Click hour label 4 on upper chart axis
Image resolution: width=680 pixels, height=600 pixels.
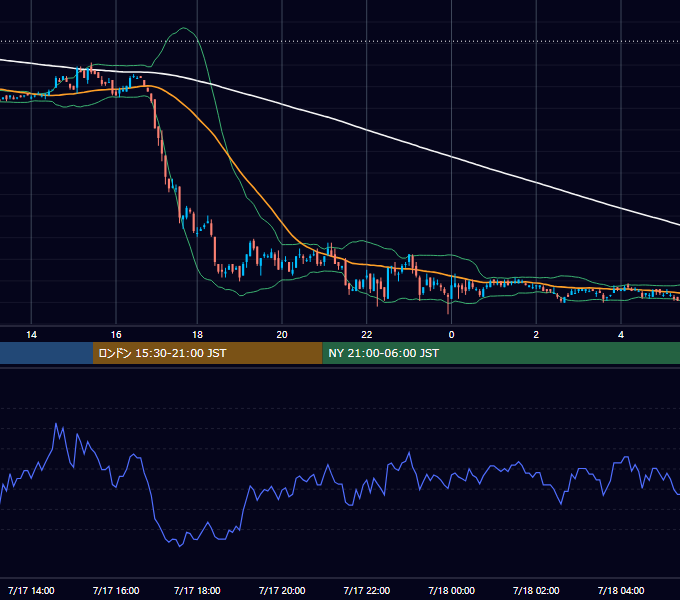click(x=621, y=335)
